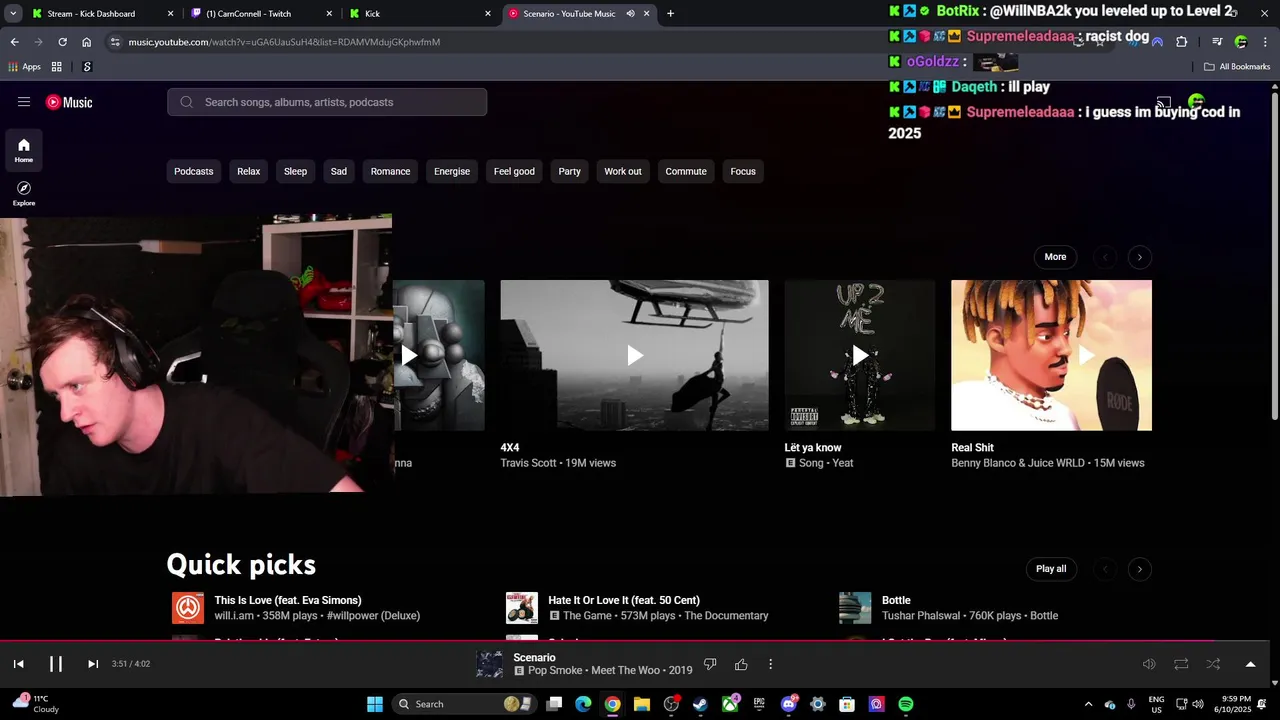1280x720 pixels.
Task: Skip to the next track
Action: (93, 664)
